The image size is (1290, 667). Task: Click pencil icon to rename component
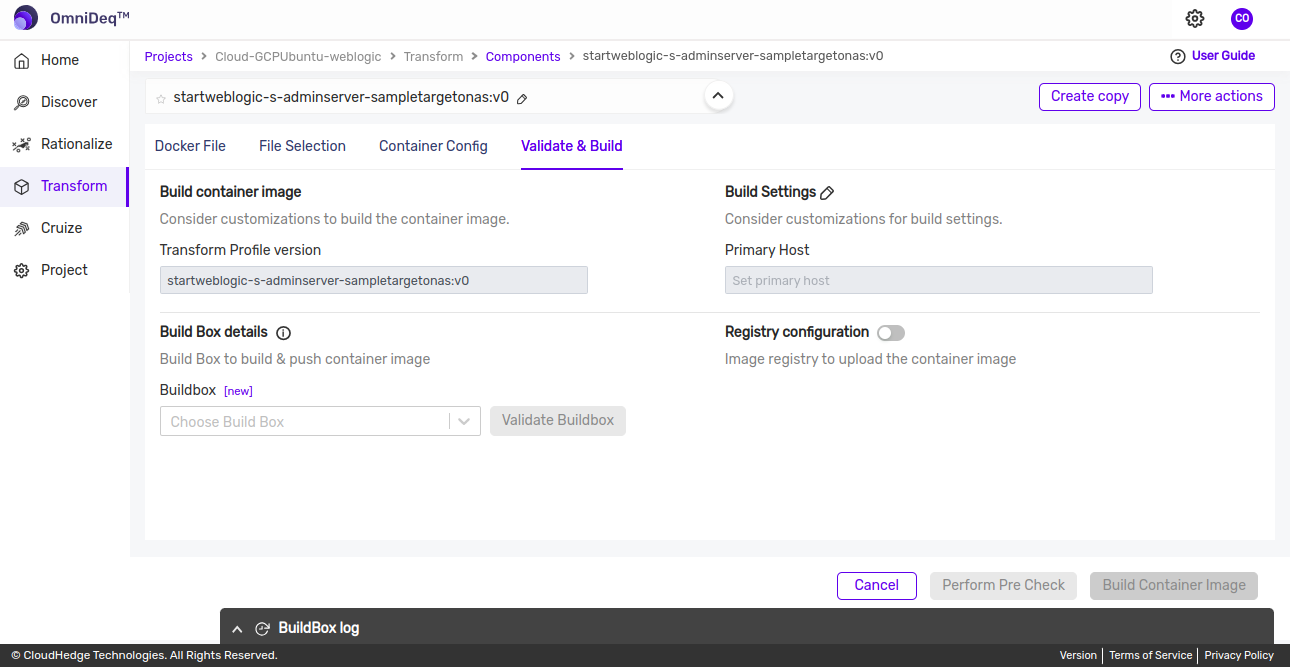point(522,98)
